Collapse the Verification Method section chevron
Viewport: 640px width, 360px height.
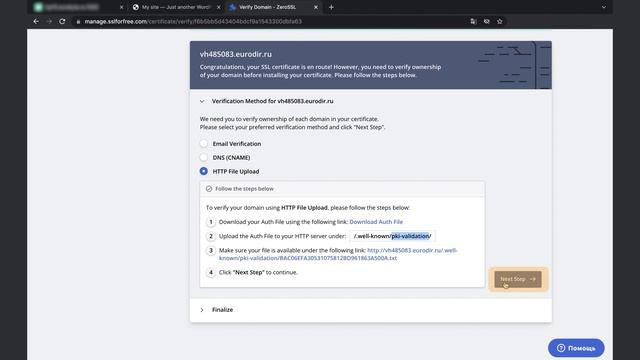(x=202, y=101)
